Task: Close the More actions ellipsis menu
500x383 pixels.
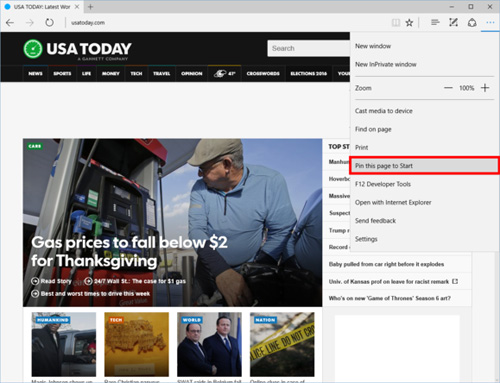Action: (490, 22)
